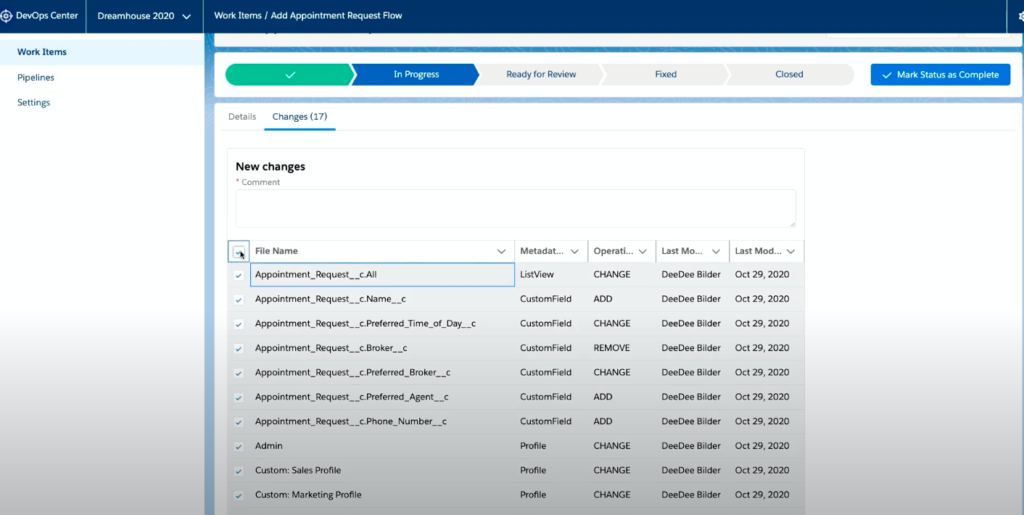Click the Custom: Sales Profile name cell
The width and height of the screenshot is (1024, 515).
point(382,471)
